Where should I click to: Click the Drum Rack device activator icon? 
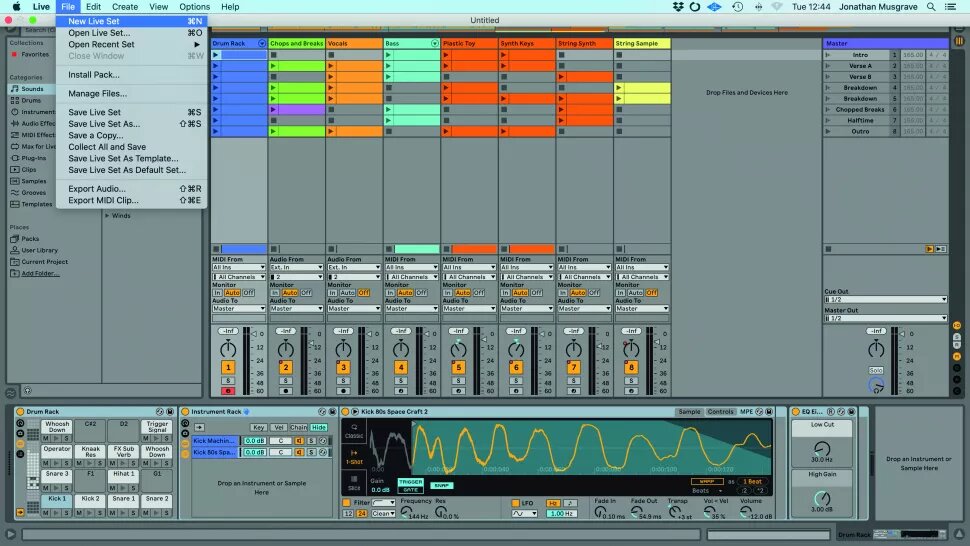pyautogui.click(x=19, y=411)
